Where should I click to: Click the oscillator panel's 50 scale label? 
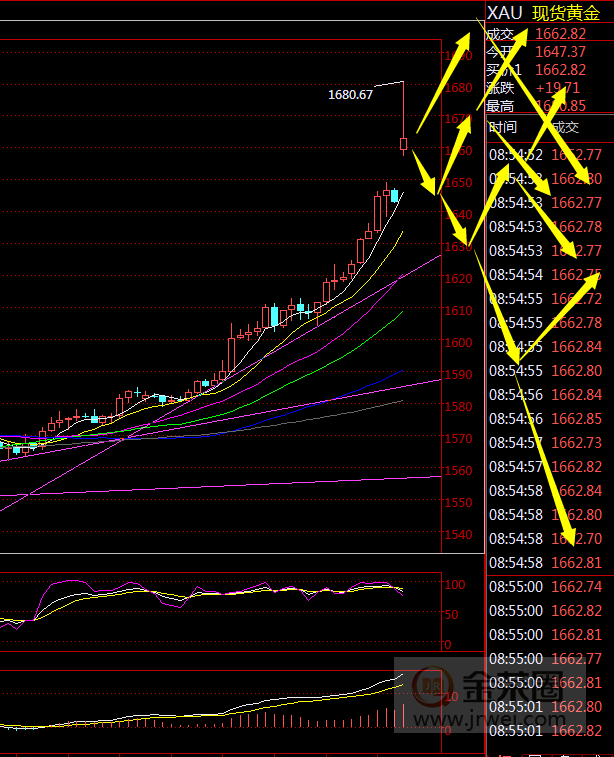coord(451,614)
